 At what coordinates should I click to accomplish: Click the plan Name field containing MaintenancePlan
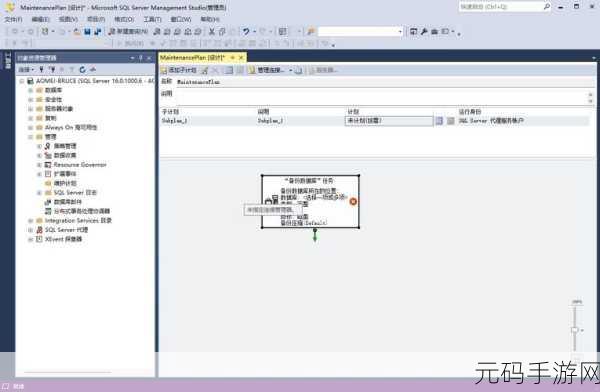pyautogui.click(x=384, y=82)
